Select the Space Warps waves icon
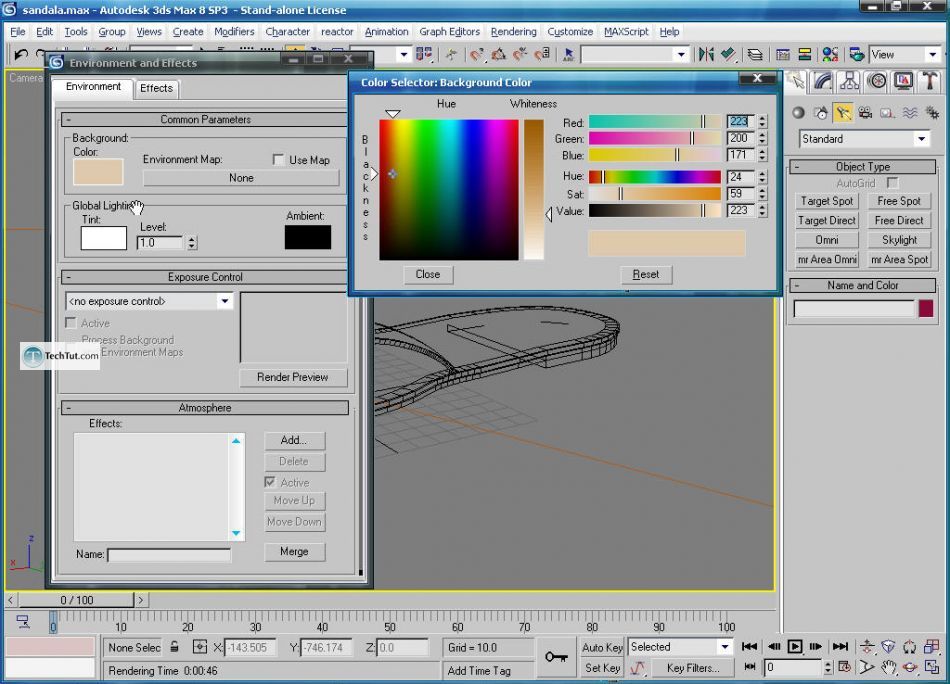This screenshot has width=950, height=684. 910,113
